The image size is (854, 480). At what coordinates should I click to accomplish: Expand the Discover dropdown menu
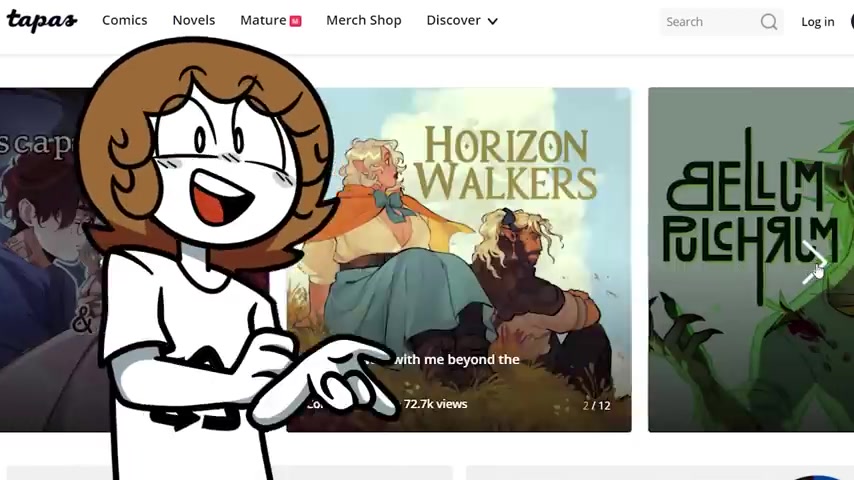point(462,20)
